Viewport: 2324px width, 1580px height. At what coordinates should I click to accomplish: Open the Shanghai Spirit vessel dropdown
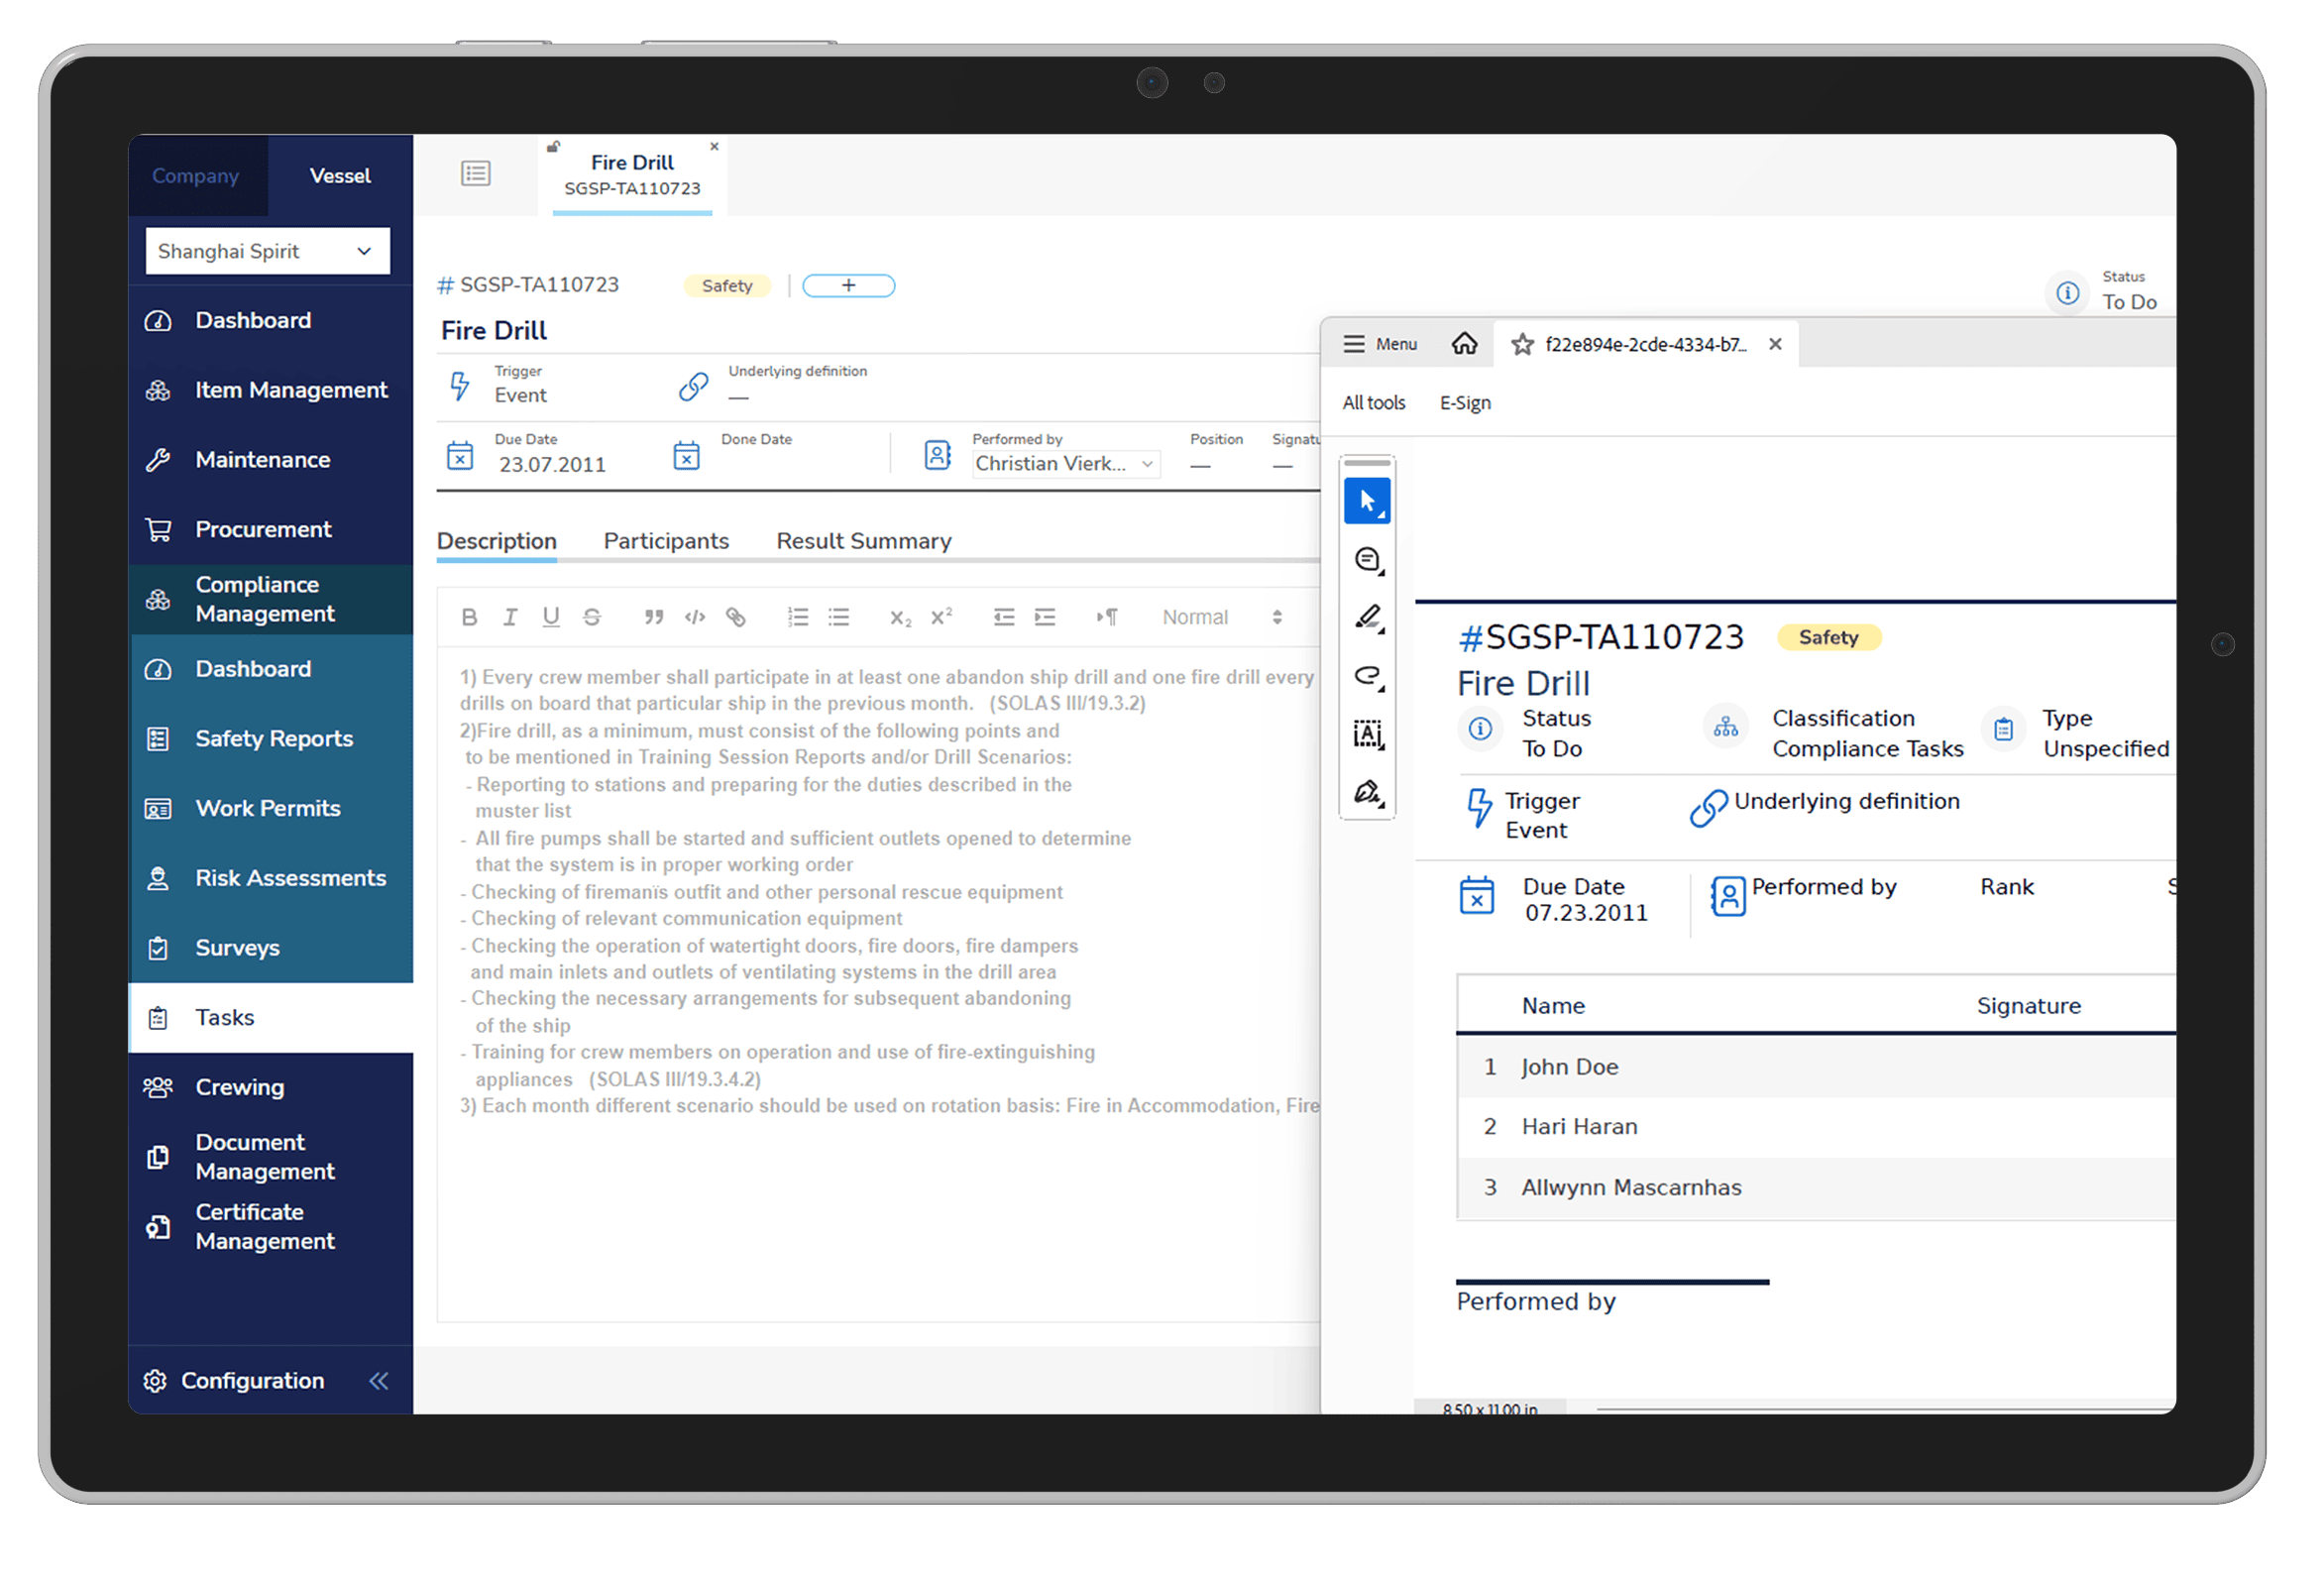(x=267, y=251)
